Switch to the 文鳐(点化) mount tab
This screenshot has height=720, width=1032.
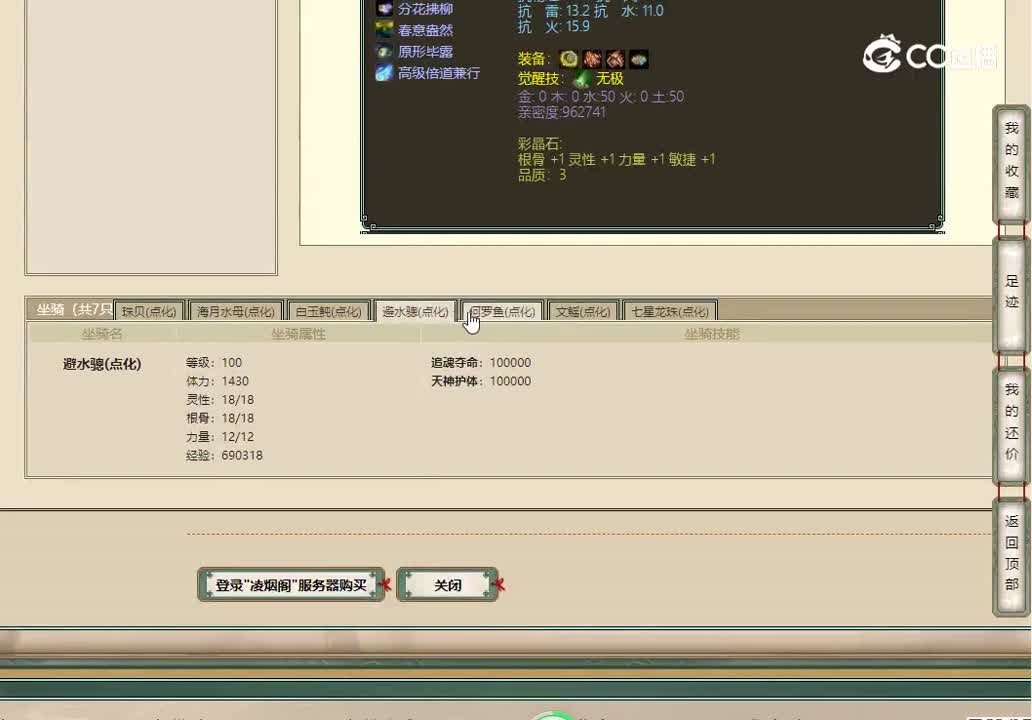click(x=582, y=311)
